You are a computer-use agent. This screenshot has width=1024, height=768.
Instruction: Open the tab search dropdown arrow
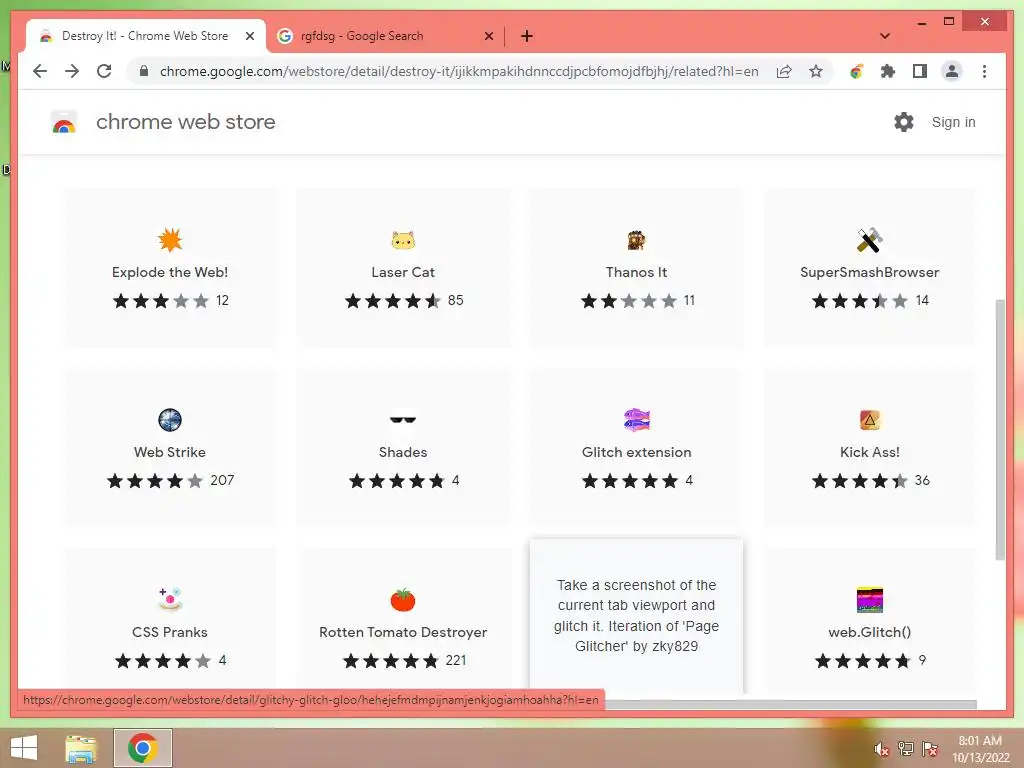(x=885, y=36)
